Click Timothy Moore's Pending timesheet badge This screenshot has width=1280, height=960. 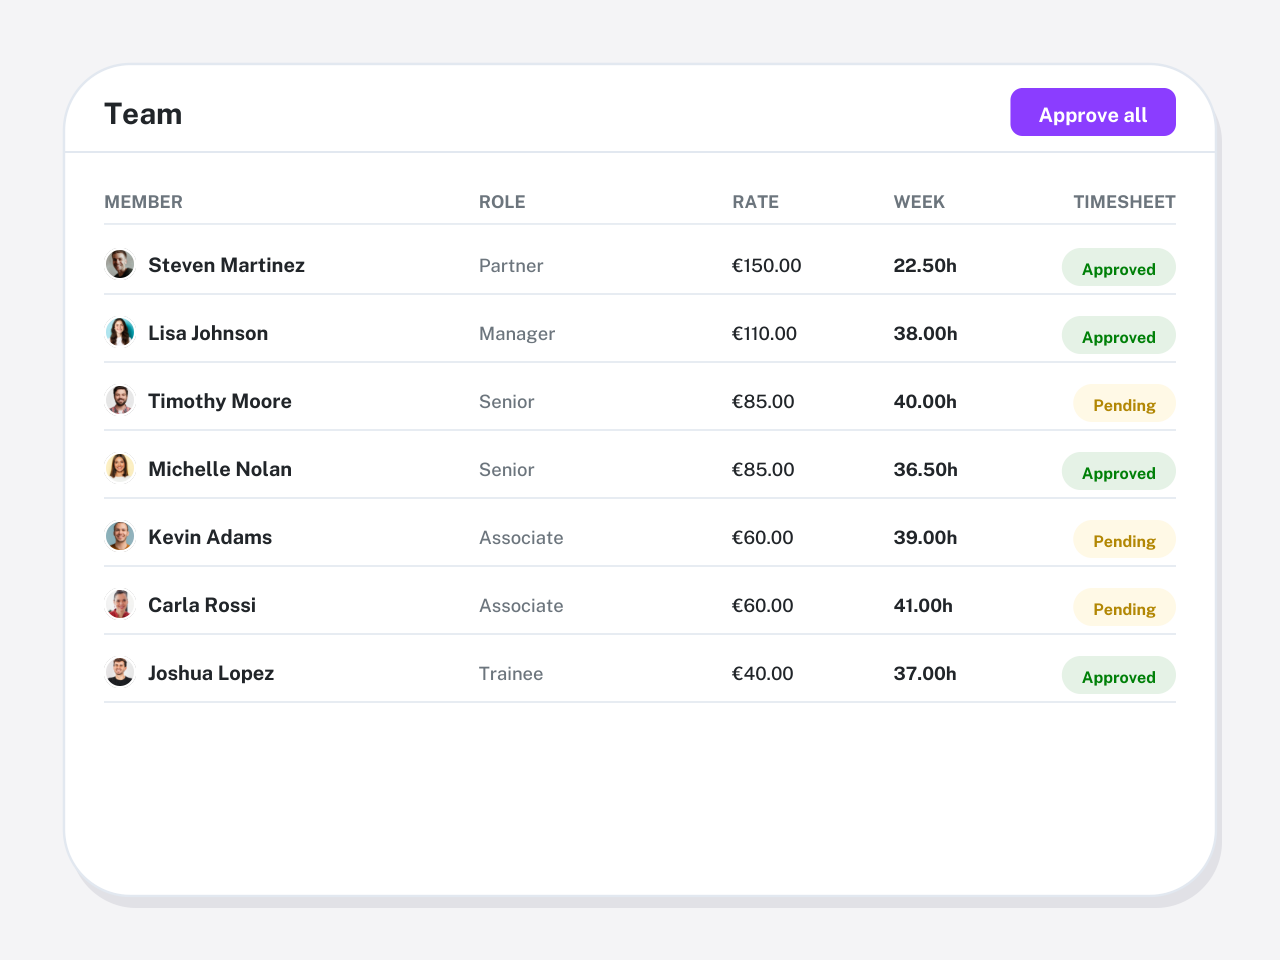[1125, 403]
